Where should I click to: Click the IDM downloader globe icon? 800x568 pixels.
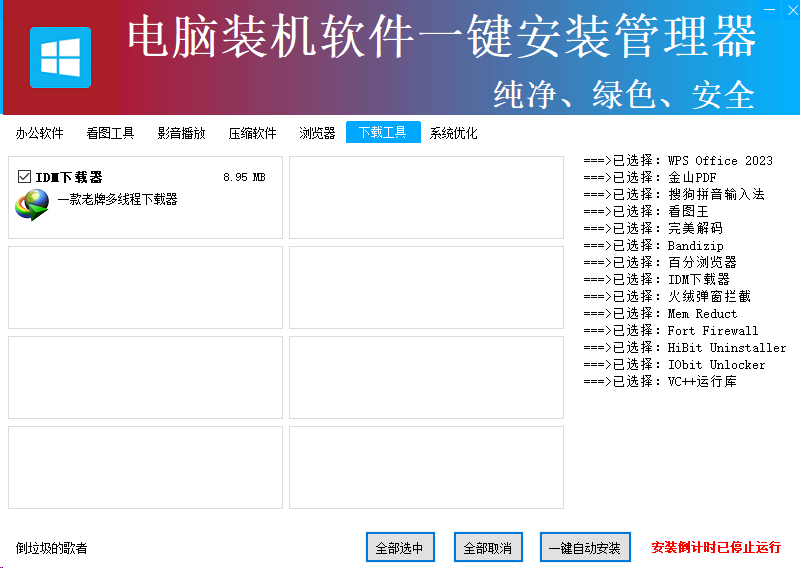coord(32,205)
